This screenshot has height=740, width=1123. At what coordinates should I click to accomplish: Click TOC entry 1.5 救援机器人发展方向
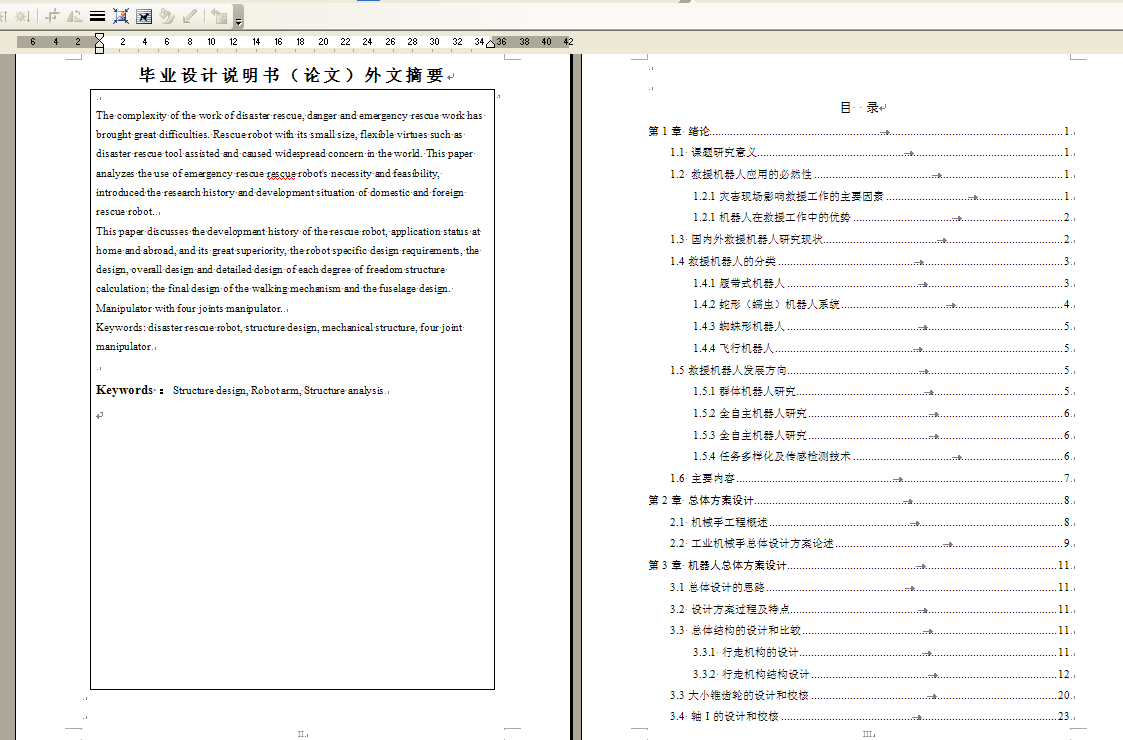[869, 370]
